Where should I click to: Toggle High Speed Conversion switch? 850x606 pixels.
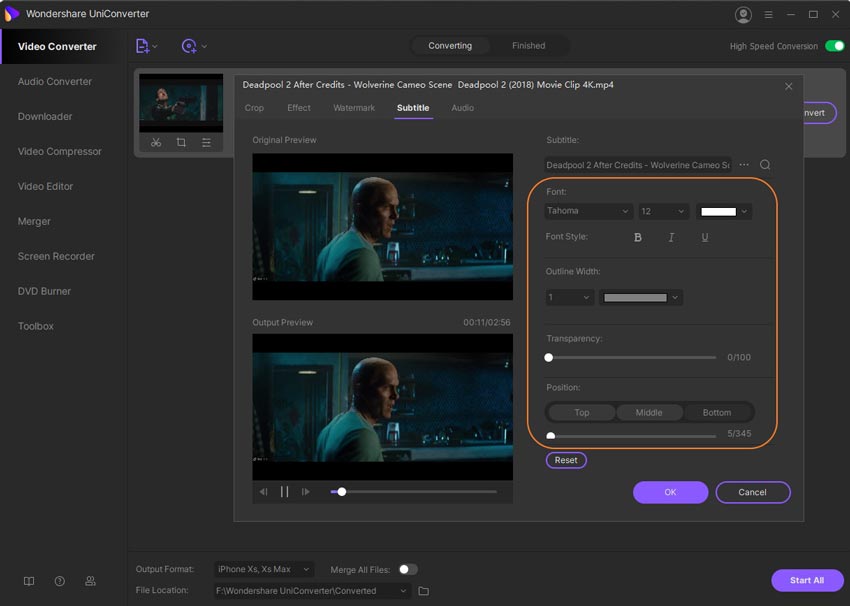tap(834, 46)
